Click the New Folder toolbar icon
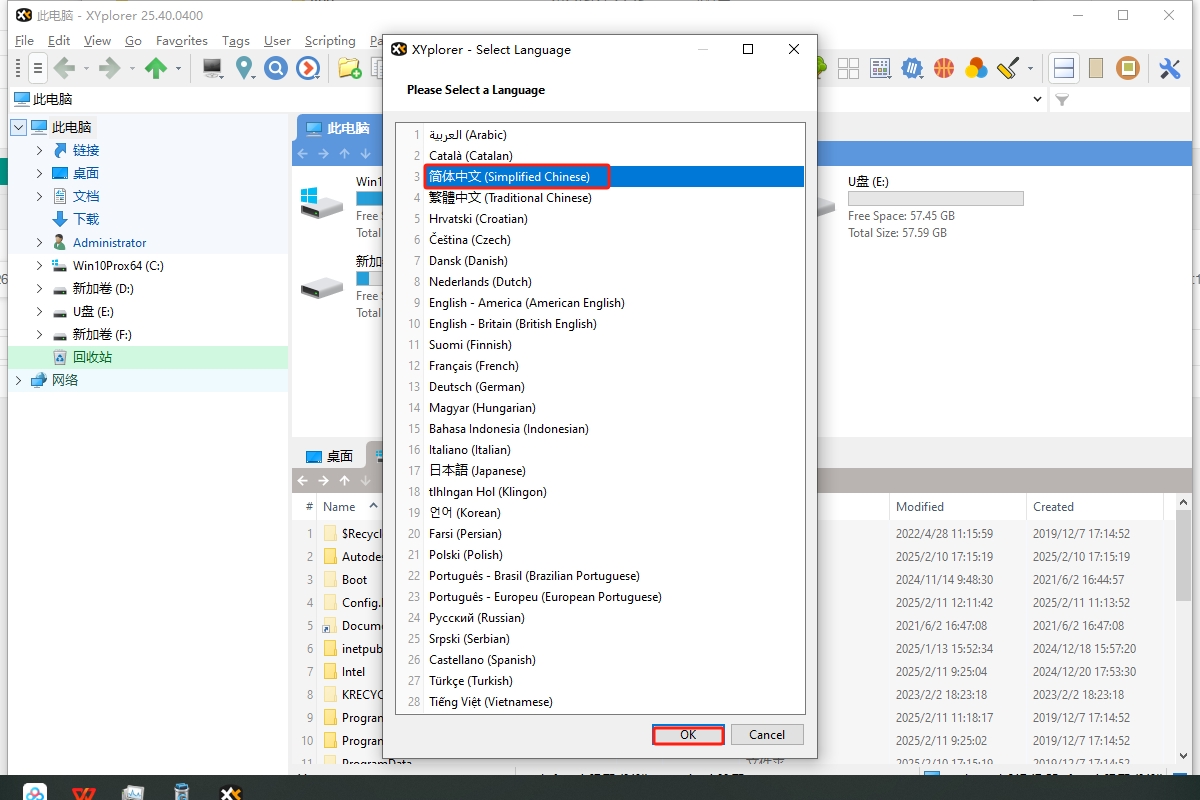Image resolution: width=1200 pixels, height=800 pixels. pos(349,68)
